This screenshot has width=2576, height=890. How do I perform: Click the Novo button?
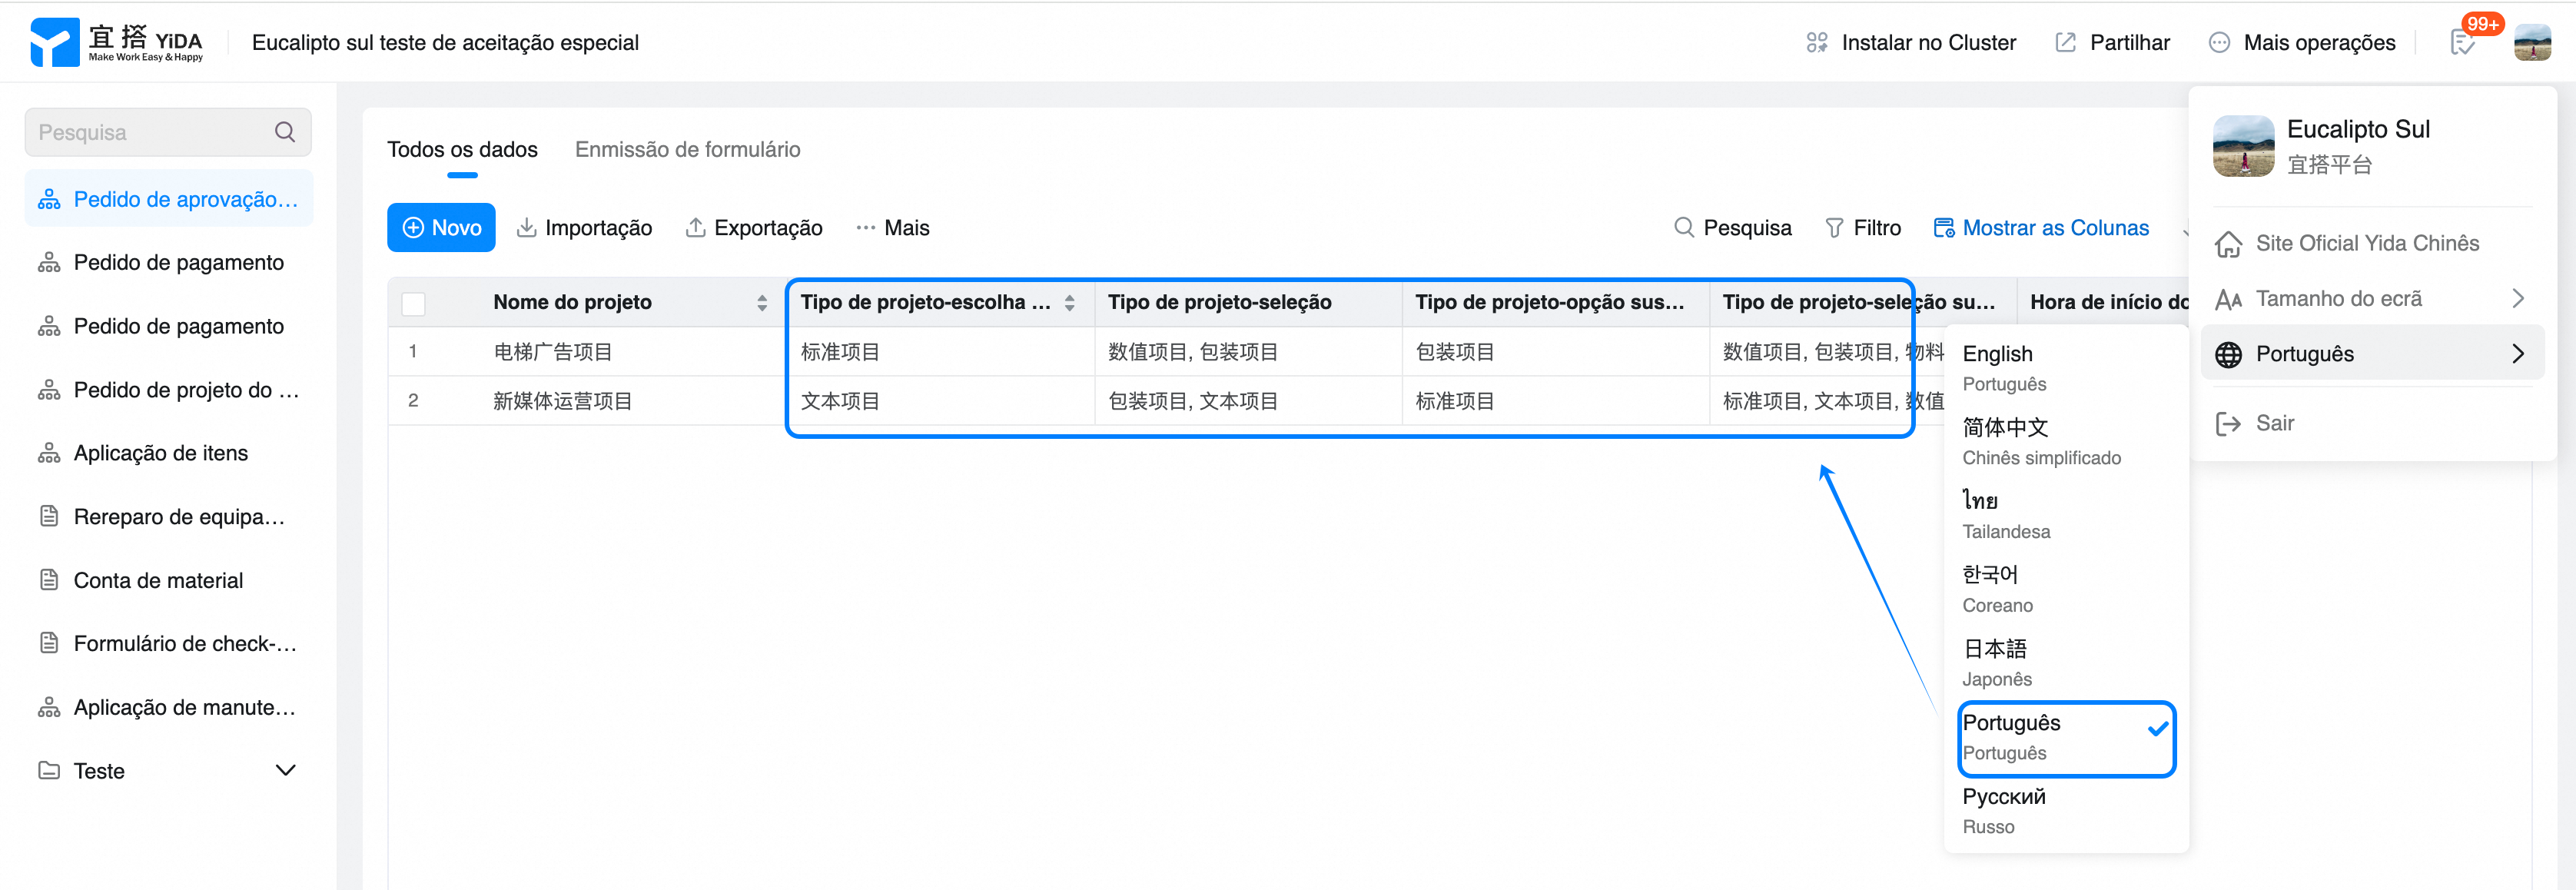(441, 228)
